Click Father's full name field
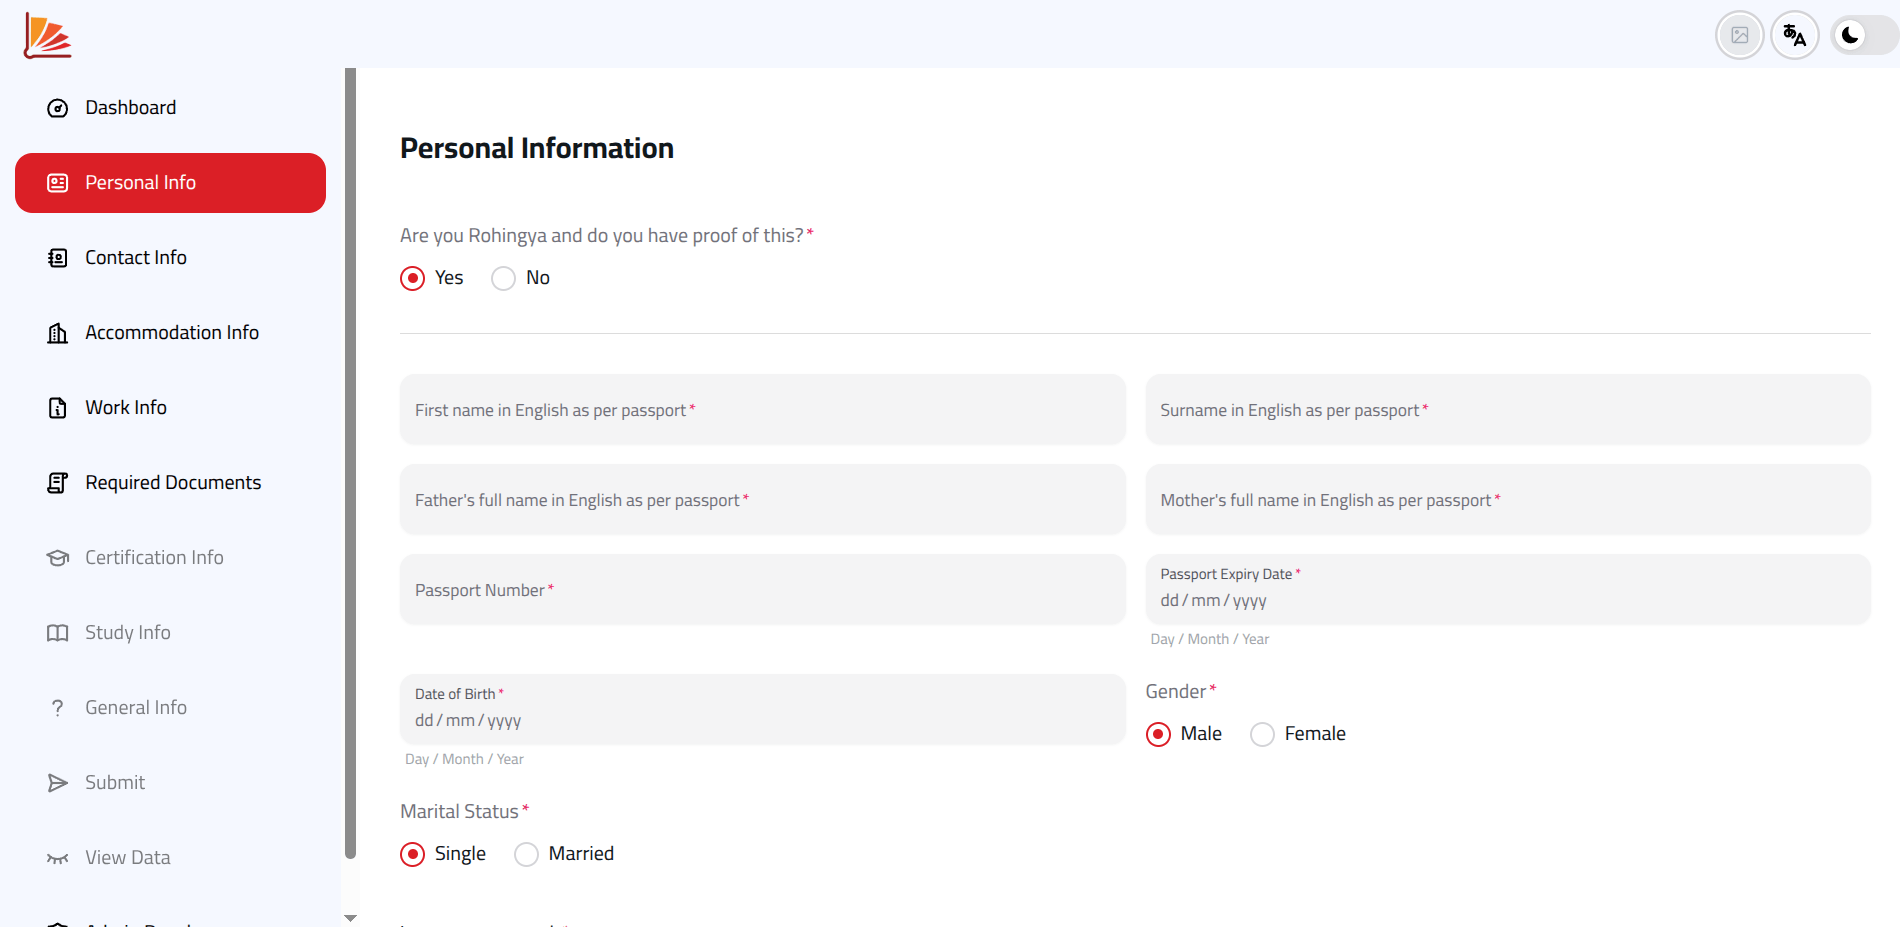The height and width of the screenshot is (927, 1900). pyautogui.click(x=763, y=500)
